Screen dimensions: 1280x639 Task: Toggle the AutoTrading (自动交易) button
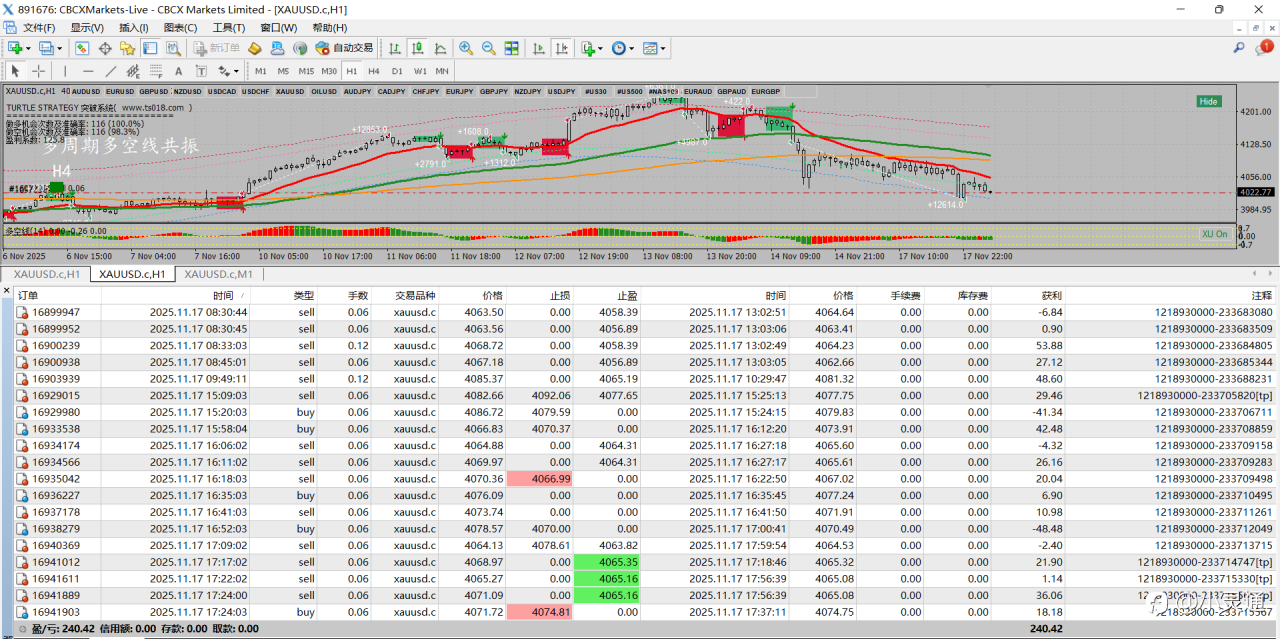pos(344,48)
